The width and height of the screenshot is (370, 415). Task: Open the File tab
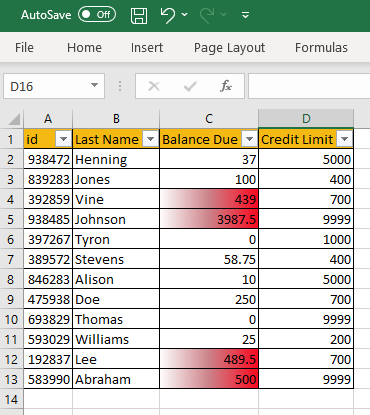coord(24,48)
